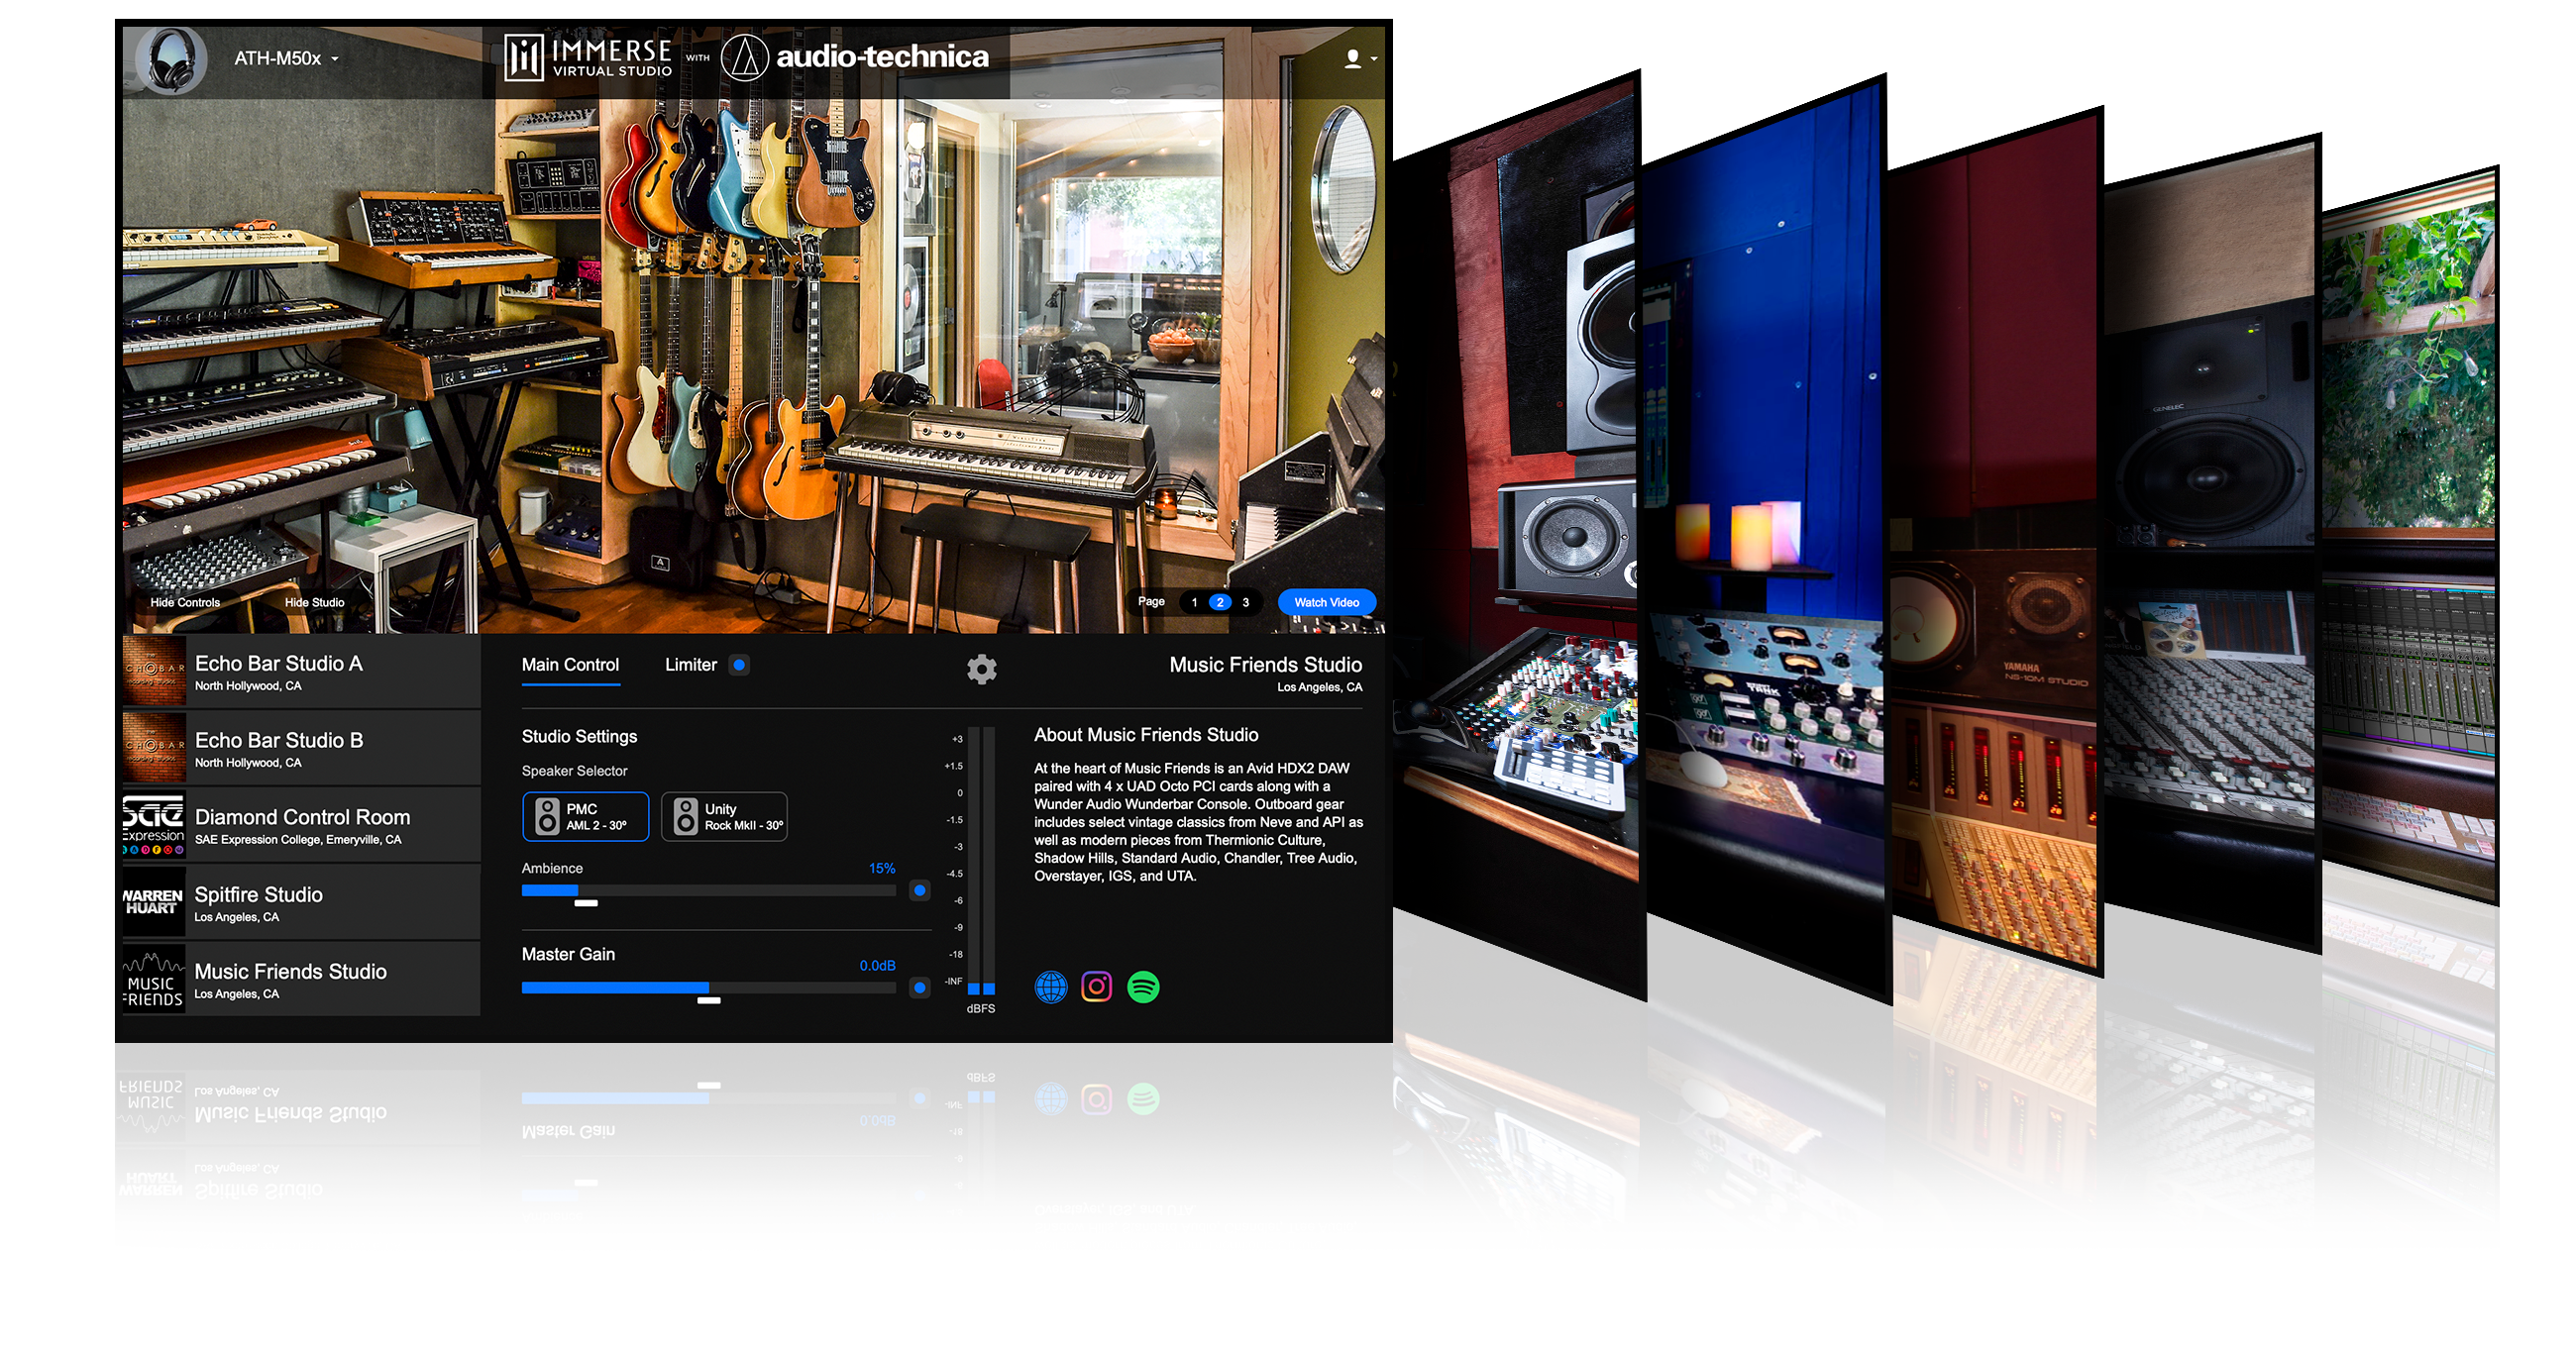Click the Immerse Virtual Studio logo
This screenshot has width=2576, height=1353.
coord(588,58)
